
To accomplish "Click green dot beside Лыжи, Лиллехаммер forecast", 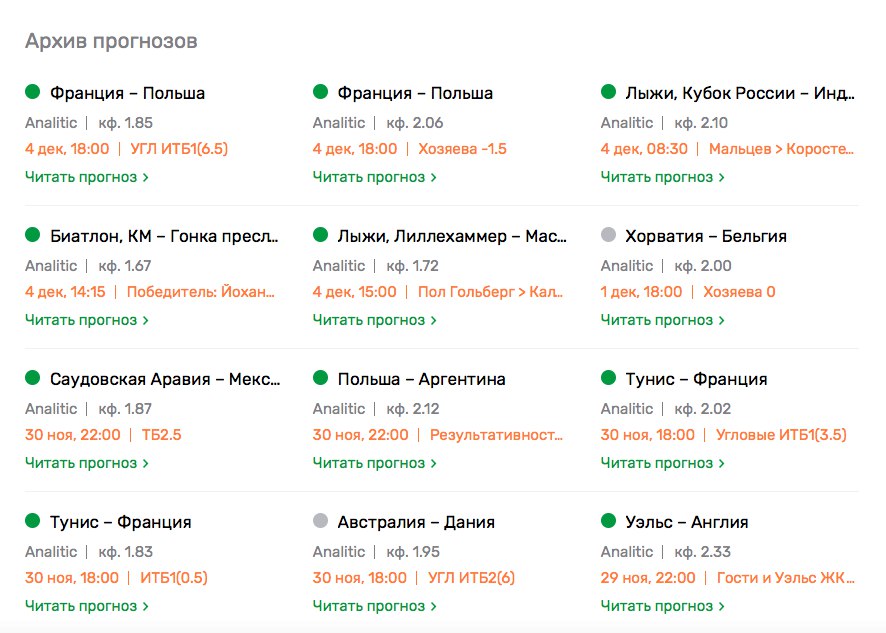I will pos(320,236).
